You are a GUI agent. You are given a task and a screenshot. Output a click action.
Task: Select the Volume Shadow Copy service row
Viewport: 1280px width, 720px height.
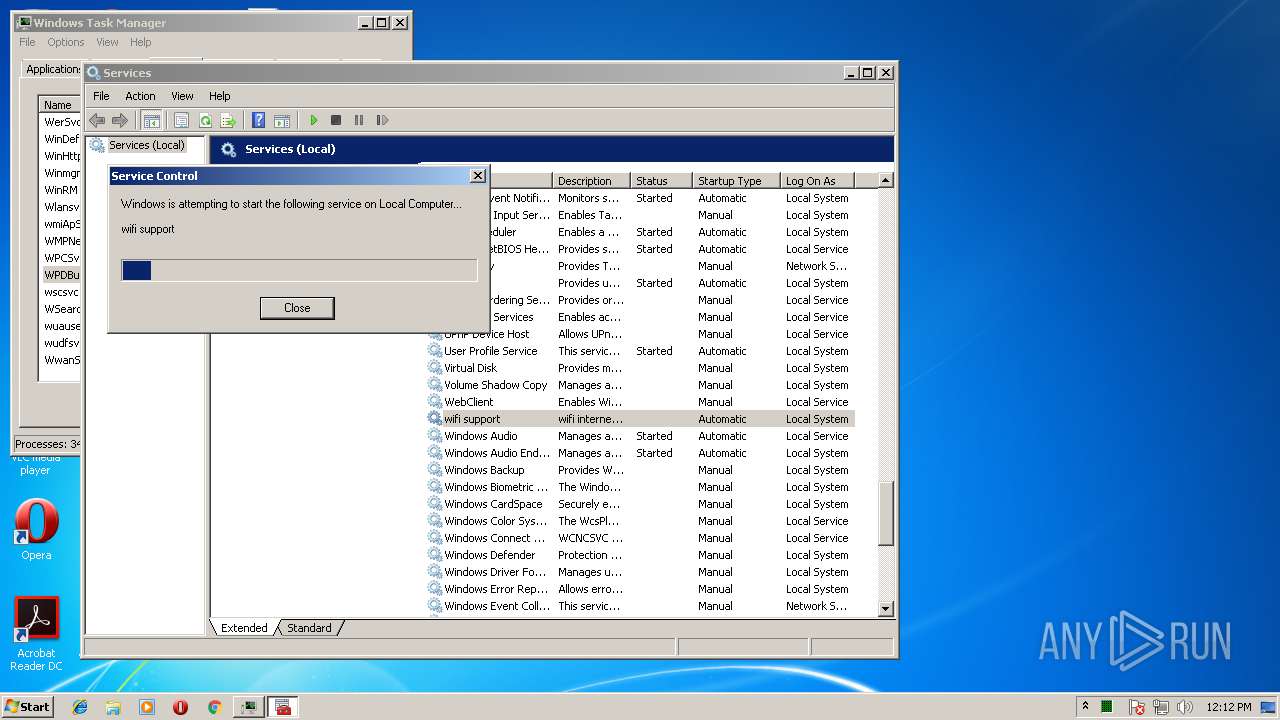tap(640, 385)
